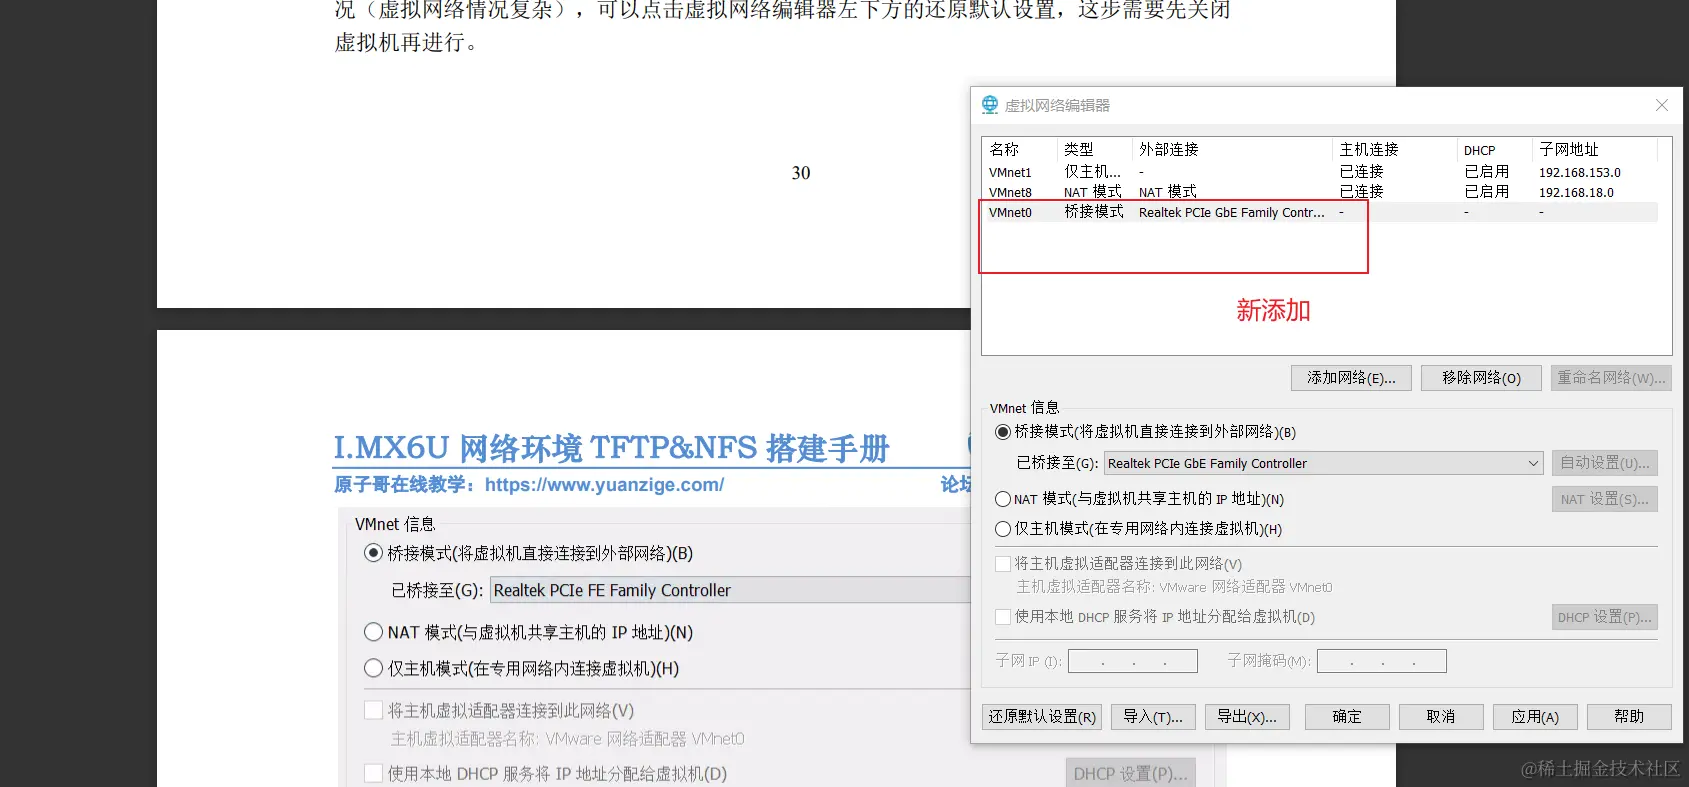Click subnet address 192.168.18.0
This screenshot has height=787, width=1689.
[x=1576, y=192]
